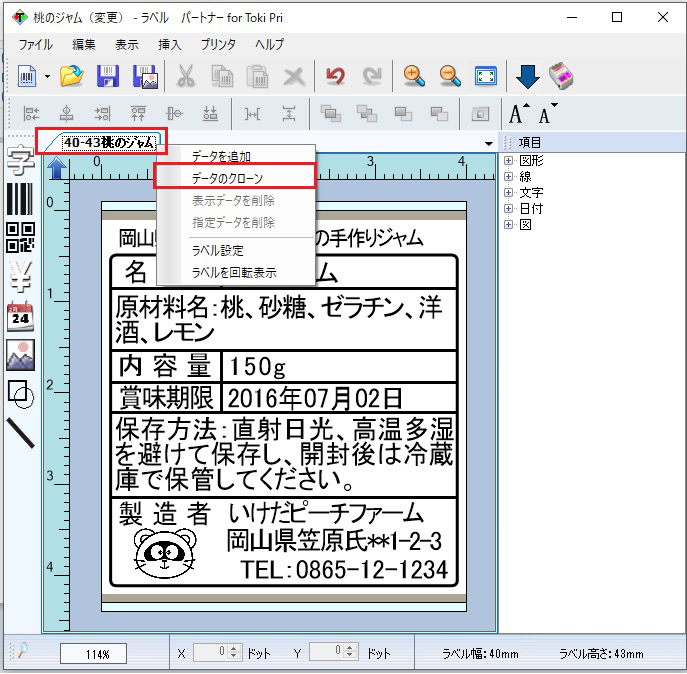Open the 編集 menu
Image resolution: width=687 pixels, height=674 pixels.
coord(84,44)
